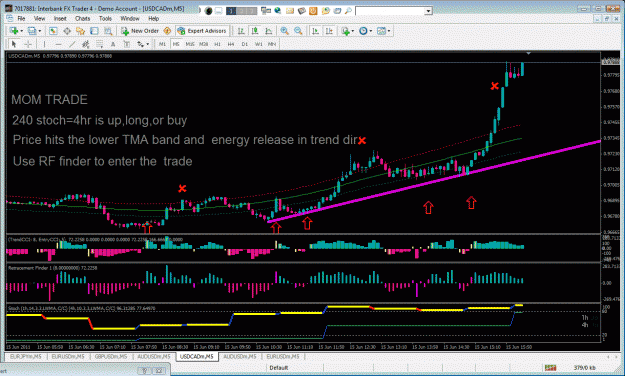Select the Trendline drawing tool
This screenshot has height=376, width=625.
pyautogui.click(x=72, y=44)
